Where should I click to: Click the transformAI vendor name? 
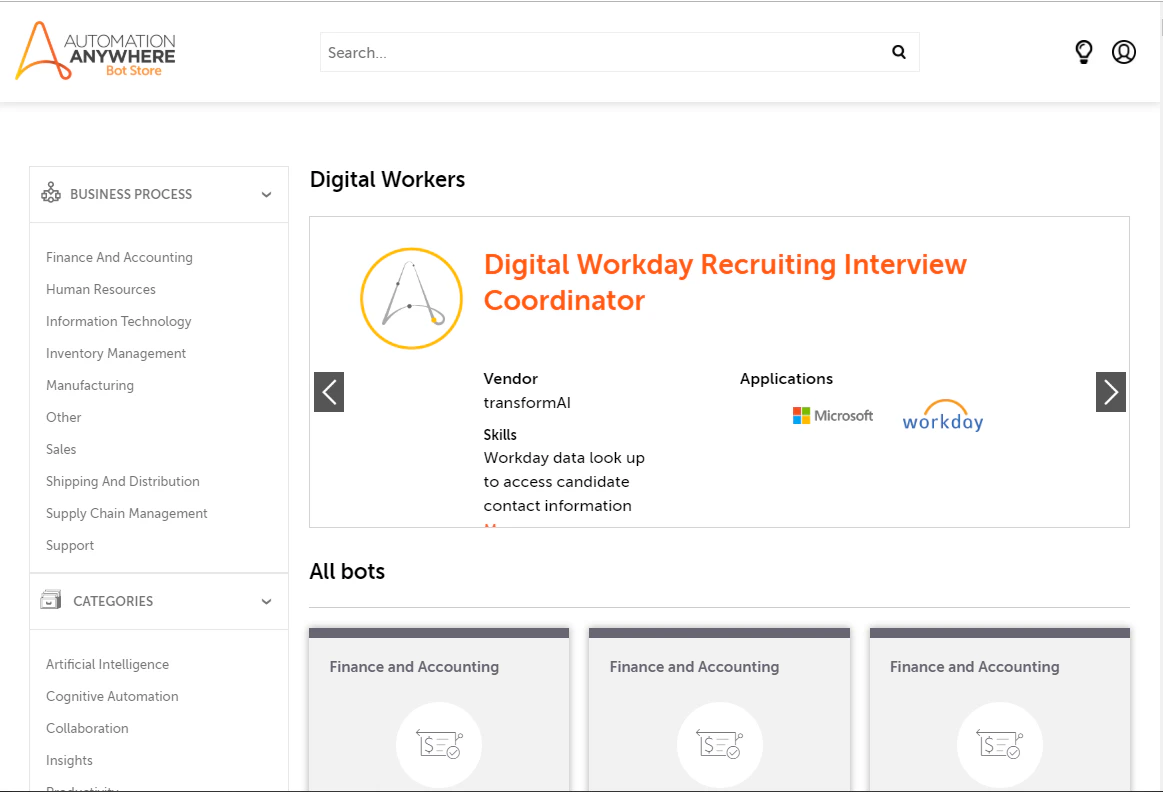click(527, 403)
